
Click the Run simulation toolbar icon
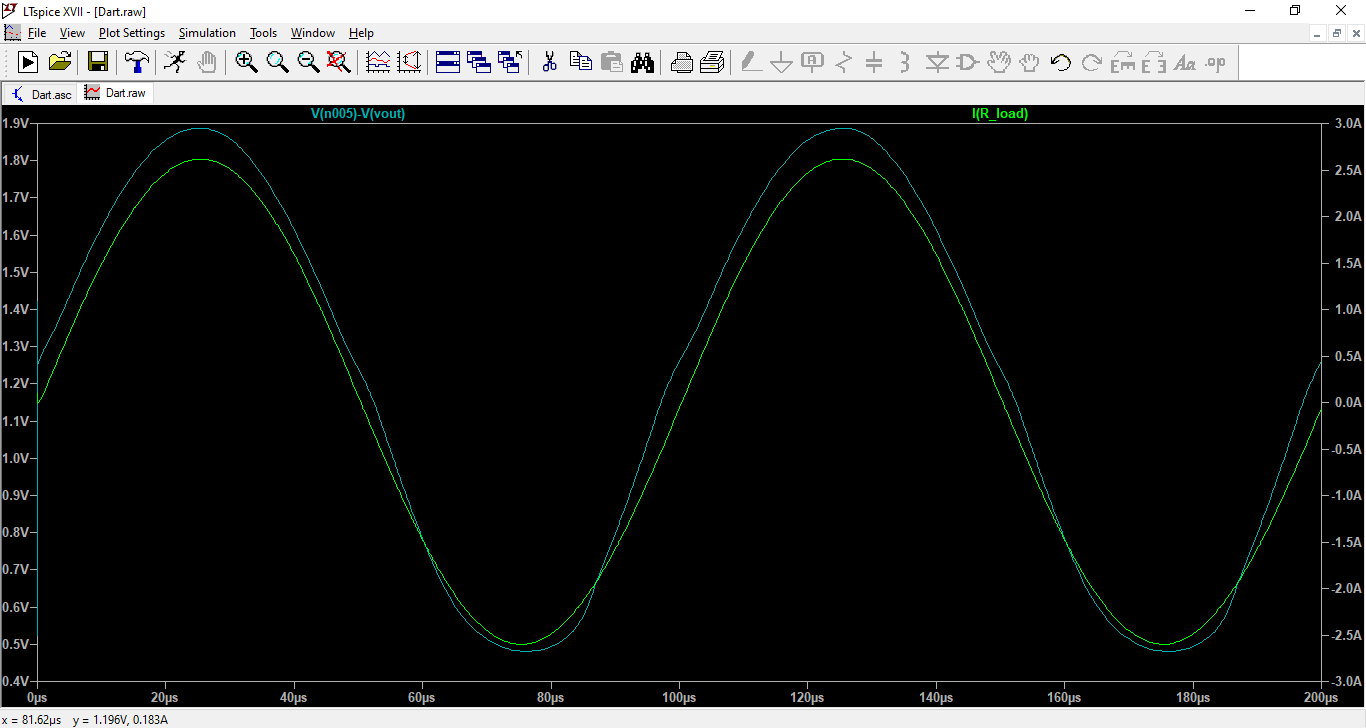28,62
